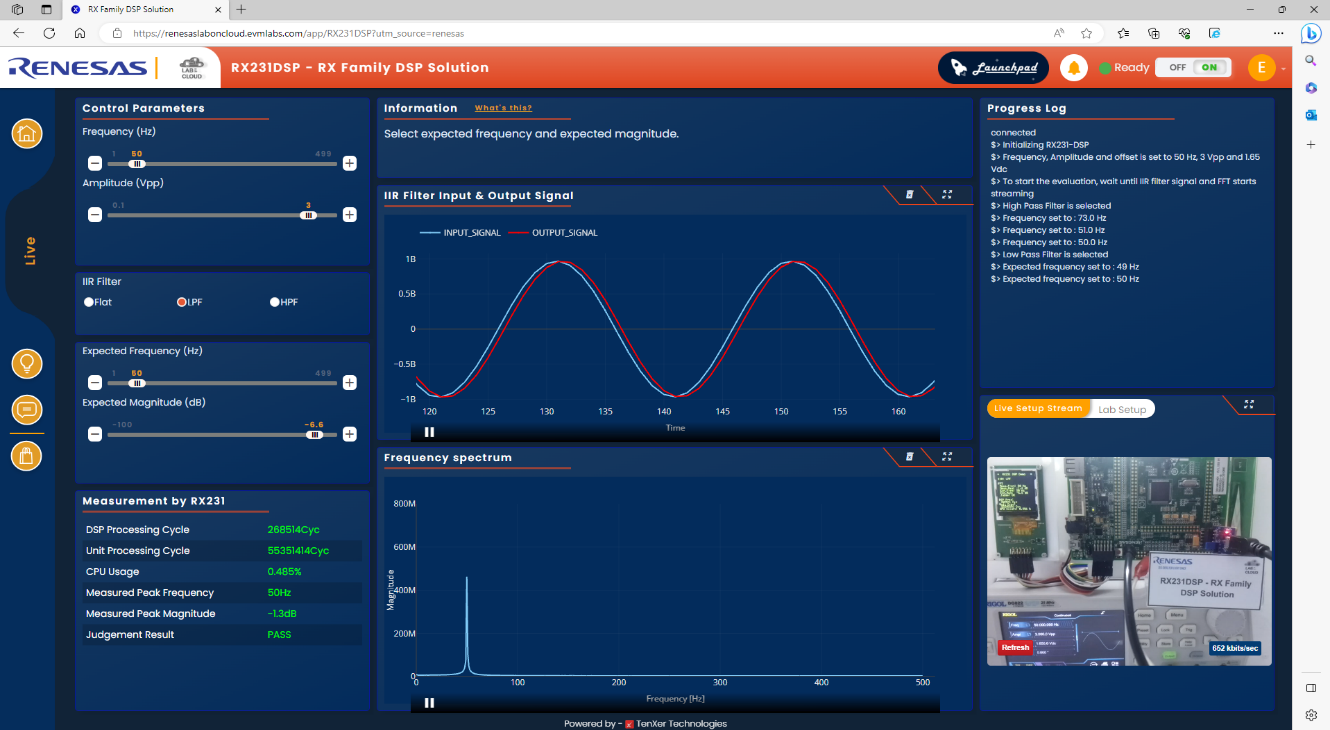Pause the IIR filter signal chart
The height and width of the screenshot is (730, 1330).
coord(429,432)
